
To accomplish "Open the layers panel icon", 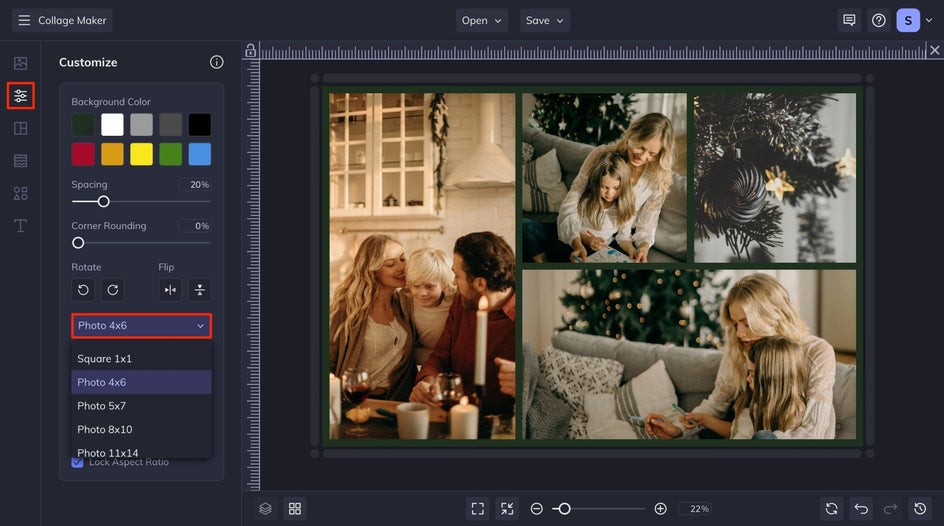I will pos(266,509).
